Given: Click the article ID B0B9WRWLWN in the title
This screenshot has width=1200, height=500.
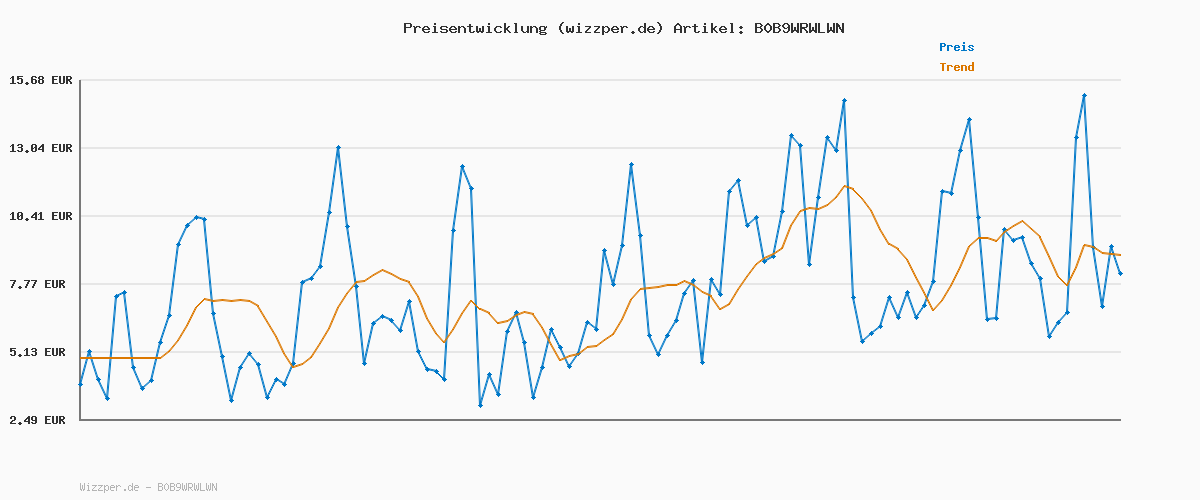Looking at the screenshot, I should [x=795, y=28].
